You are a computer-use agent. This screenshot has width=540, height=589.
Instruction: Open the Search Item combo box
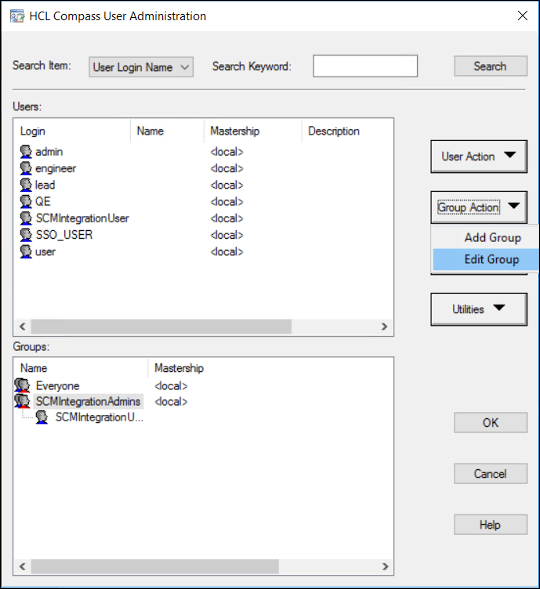click(x=141, y=67)
